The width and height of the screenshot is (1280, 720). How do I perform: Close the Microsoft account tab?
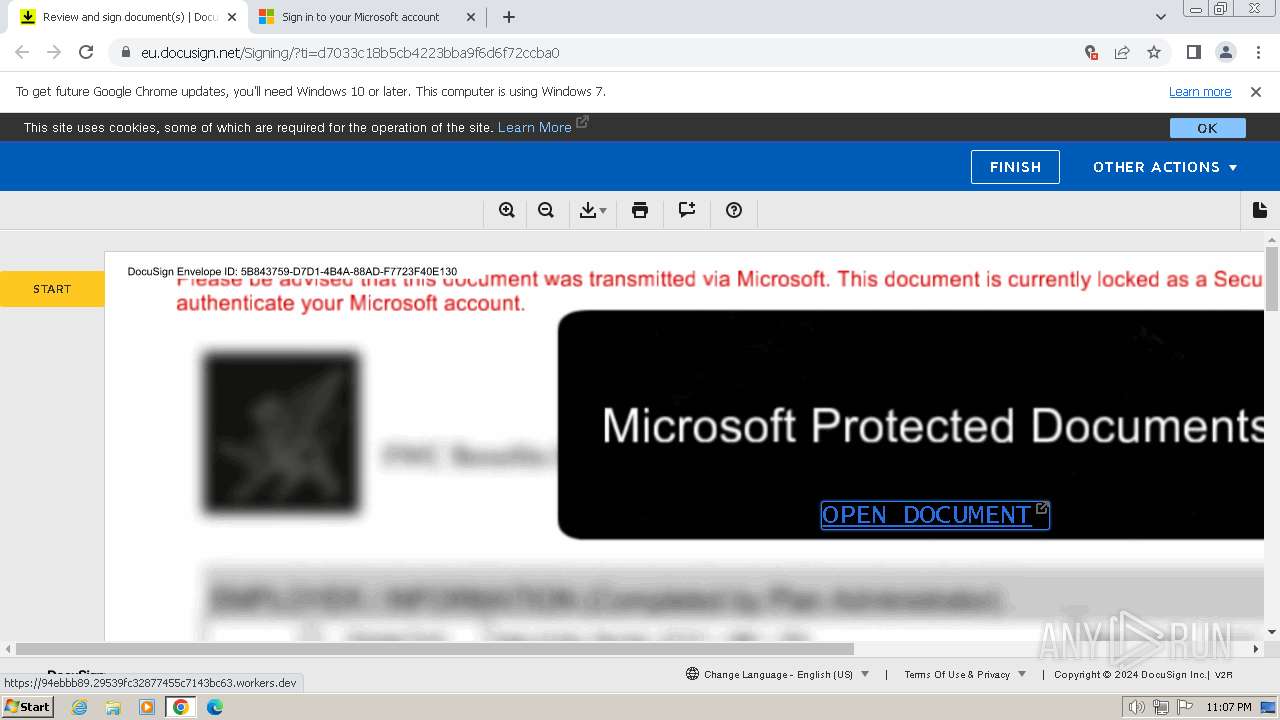pos(471,17)
